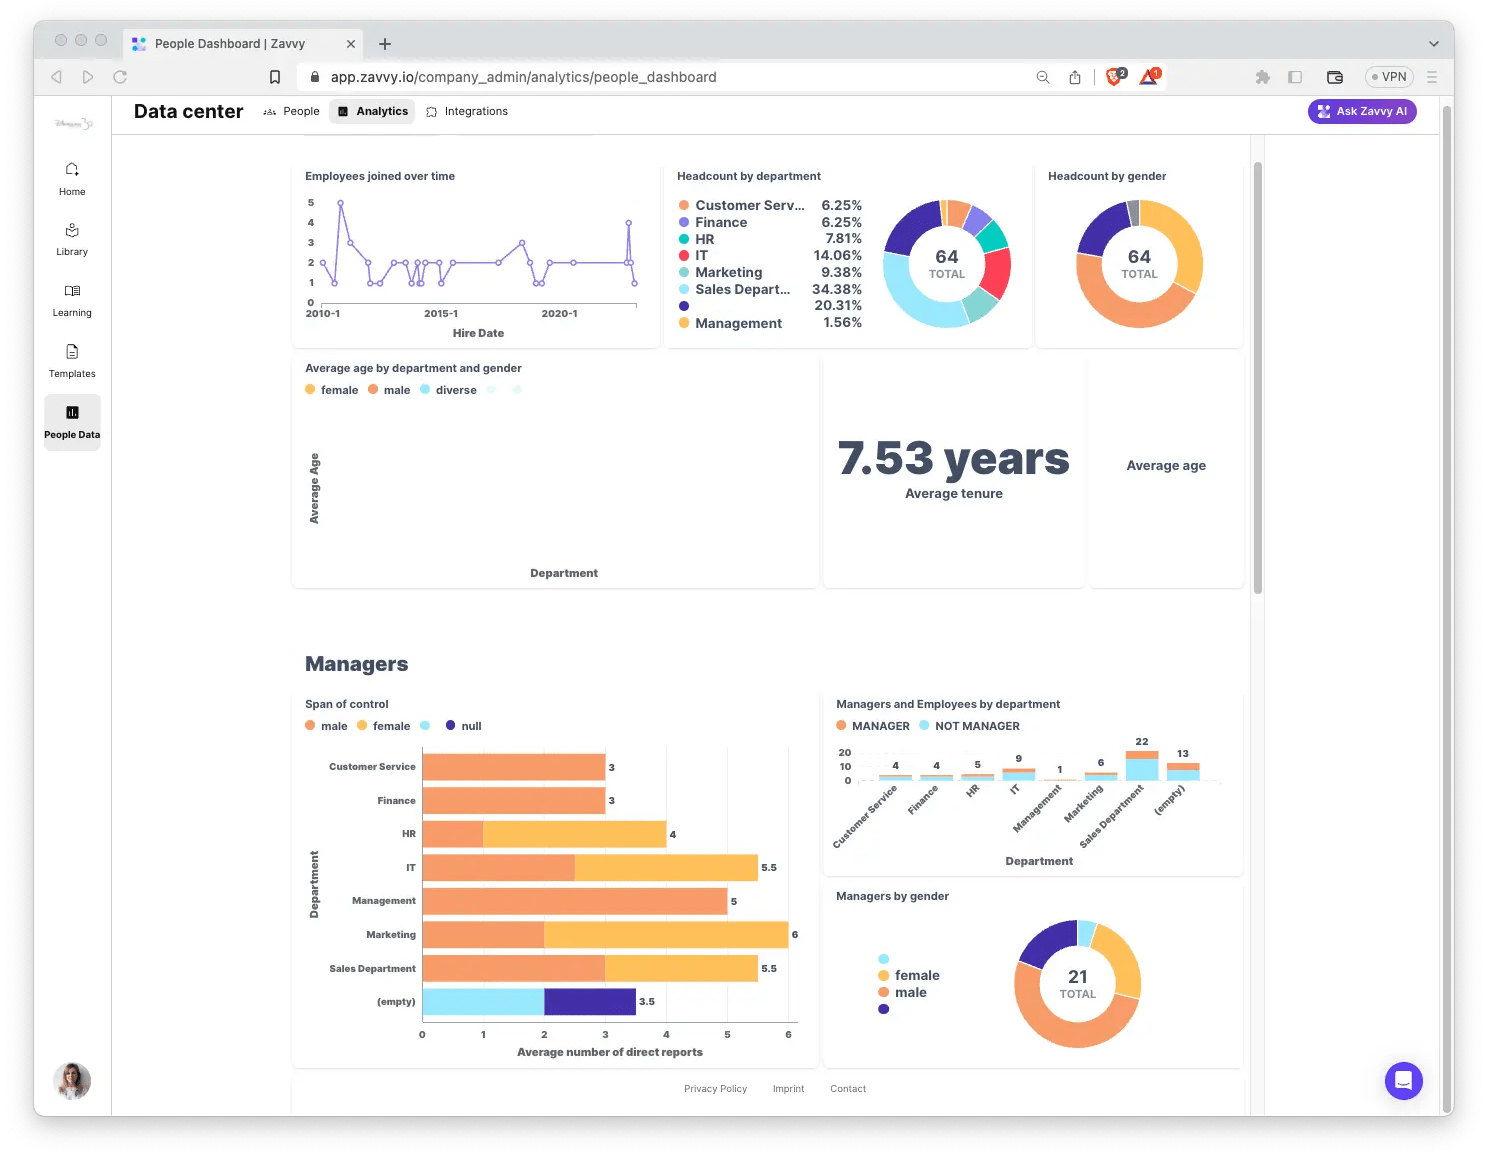Open Home in the sidebar
The width and height of the screenshot is (1488, 1152).
72,179
